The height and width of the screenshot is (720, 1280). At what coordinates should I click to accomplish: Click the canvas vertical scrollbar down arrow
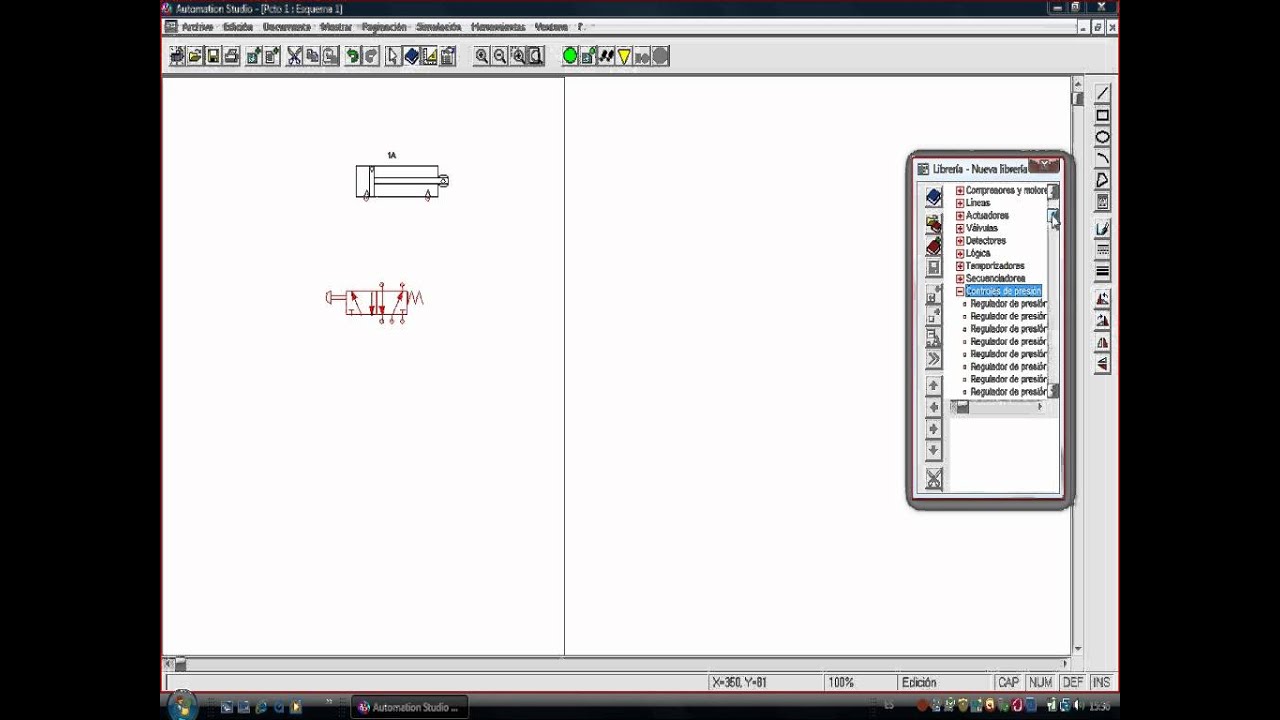(1077, 649)
